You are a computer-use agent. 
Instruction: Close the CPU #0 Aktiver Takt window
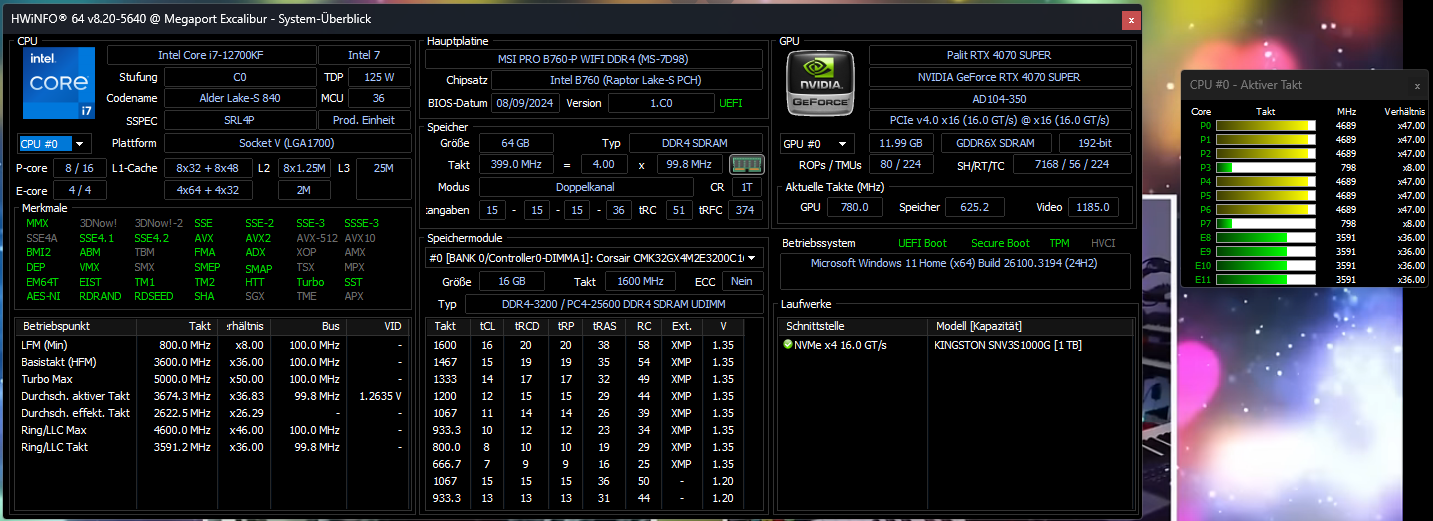pyautogui.click(x=1416, y=86)
